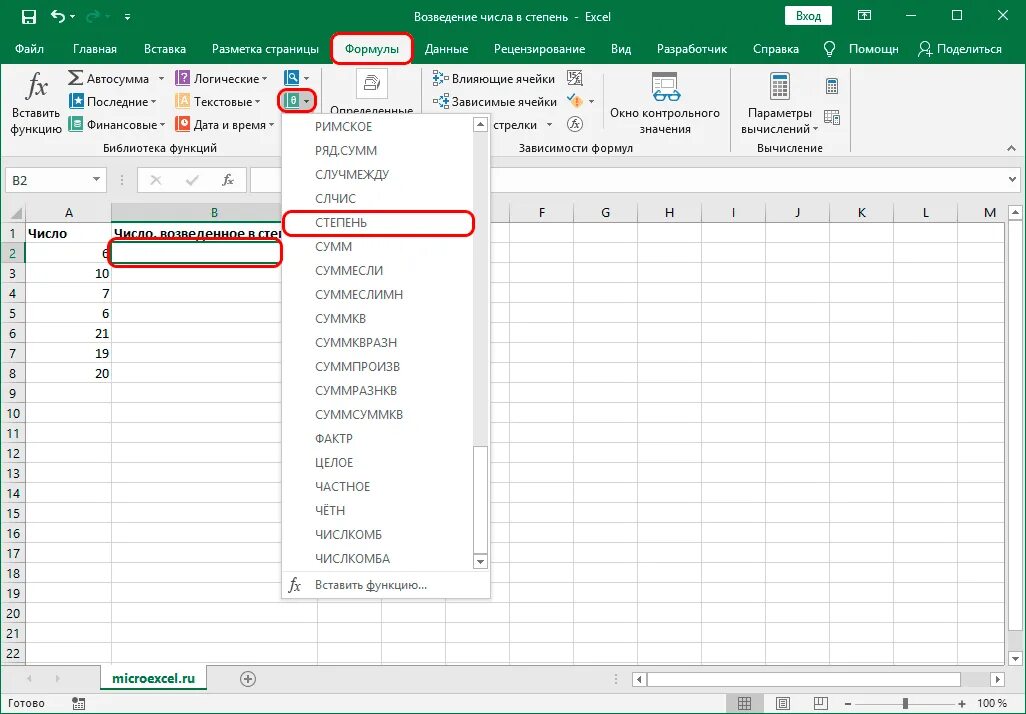Choose СУММПРОИЗВ from the function list
Viewport: 1026px width, 714px height.
pos(378,366)
